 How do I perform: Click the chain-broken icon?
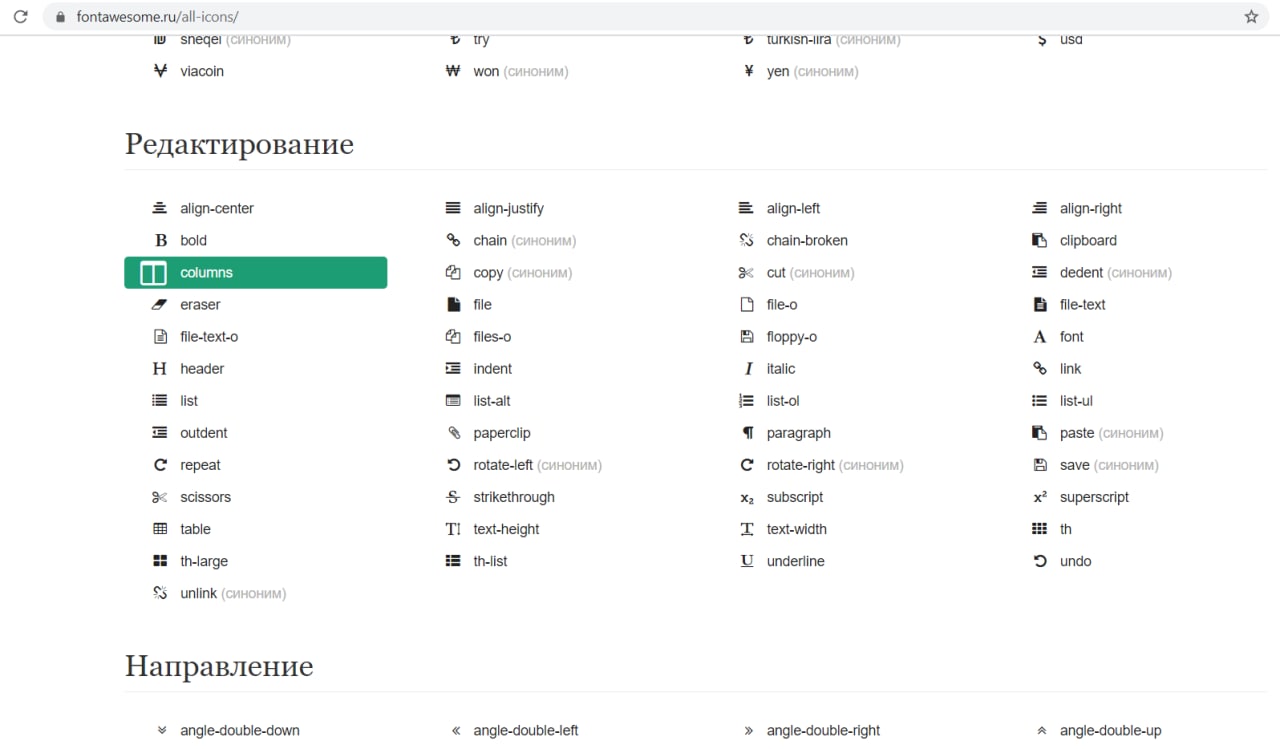746,240
